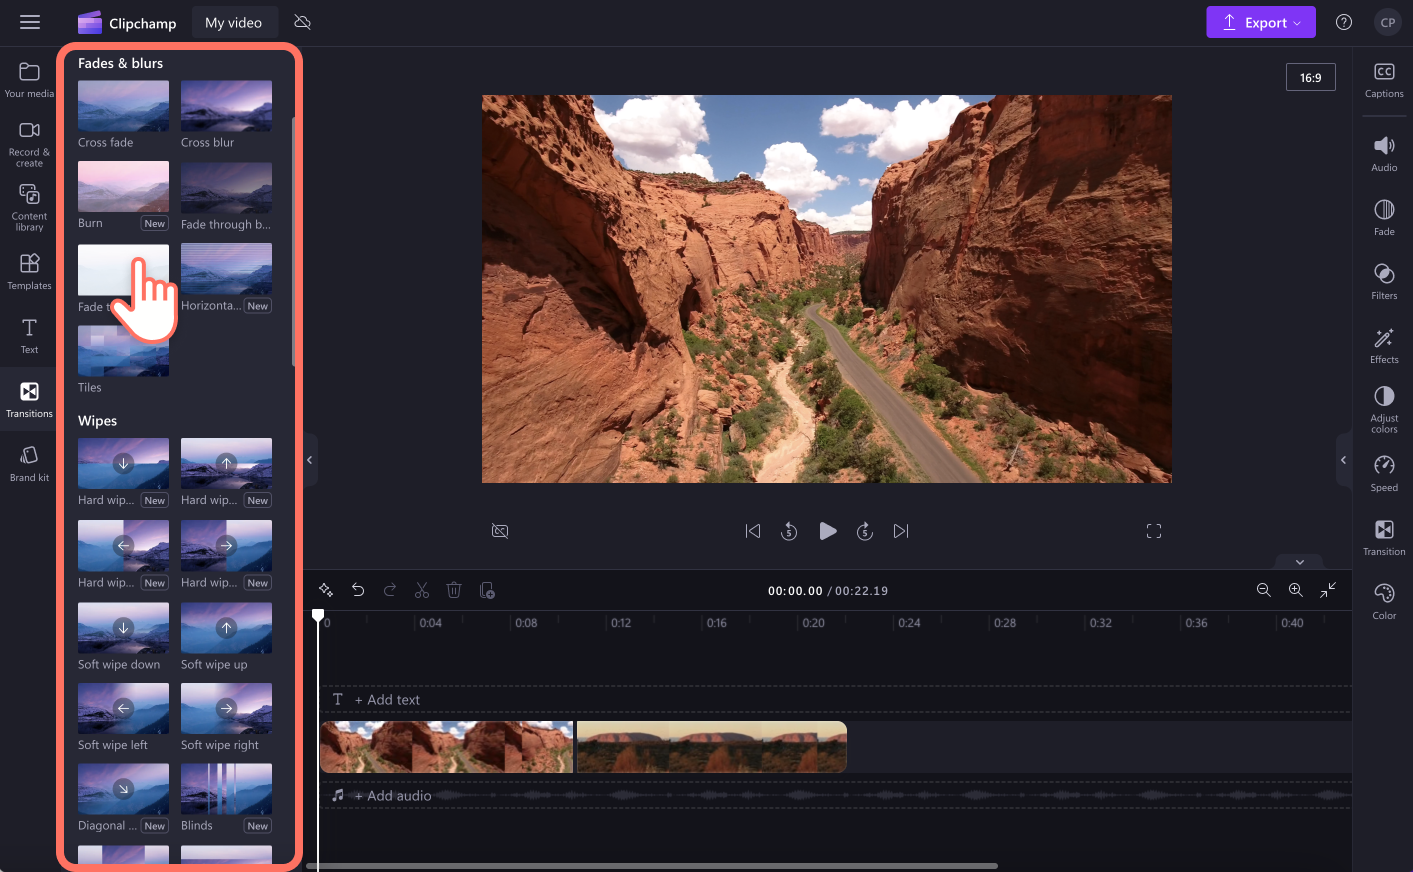The height and width of the screenshot is (872, 1413).
Task: Open the hamburger main menu
Action: tap(30, 22)
